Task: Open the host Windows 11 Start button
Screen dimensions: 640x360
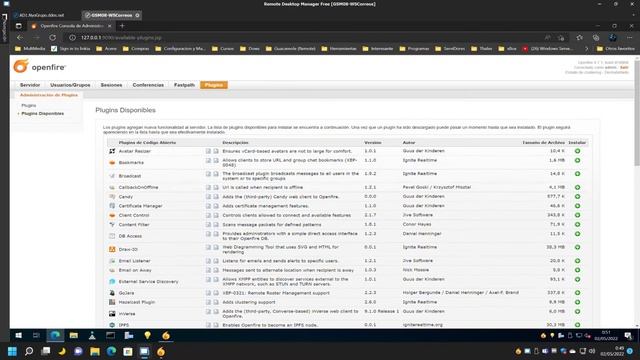Action: point(12,351)
